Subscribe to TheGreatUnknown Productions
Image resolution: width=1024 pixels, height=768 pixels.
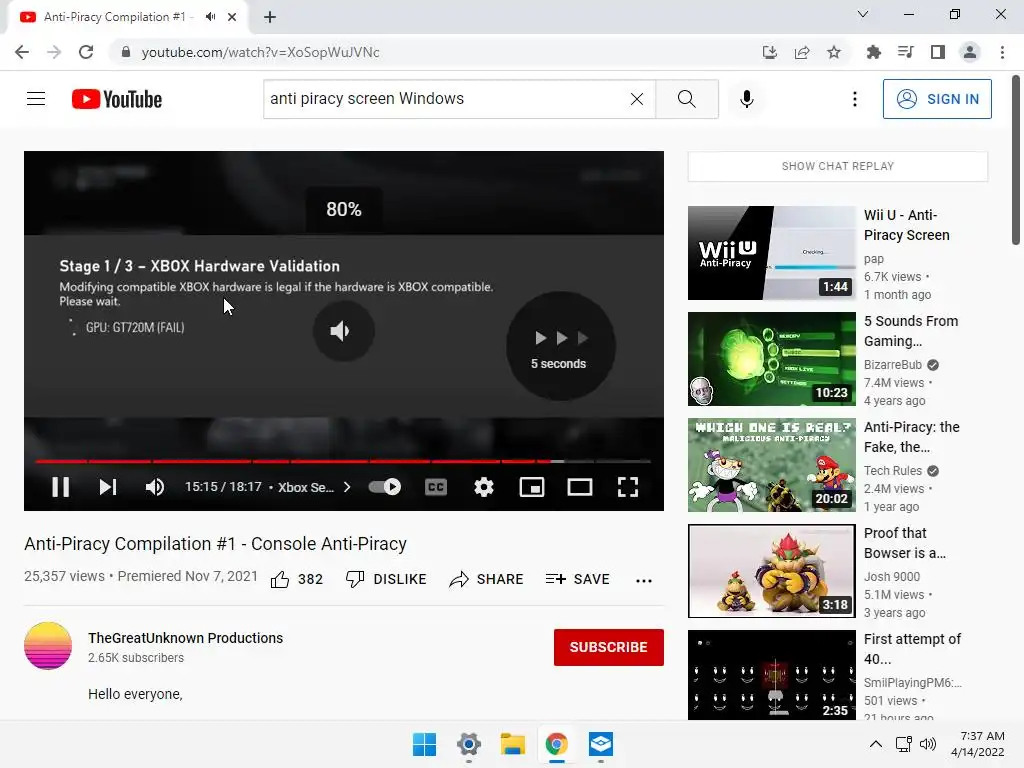(609, 647)
